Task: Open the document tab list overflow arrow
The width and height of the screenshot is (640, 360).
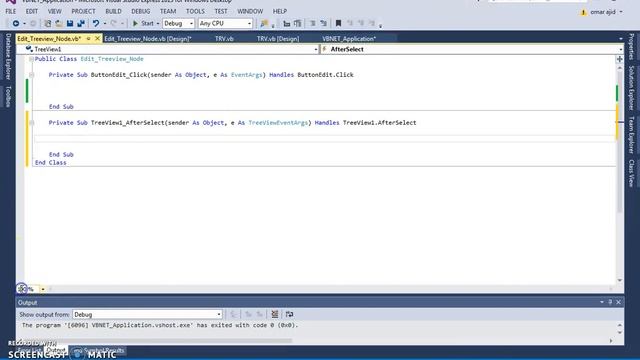Action: tap(621, 39)
